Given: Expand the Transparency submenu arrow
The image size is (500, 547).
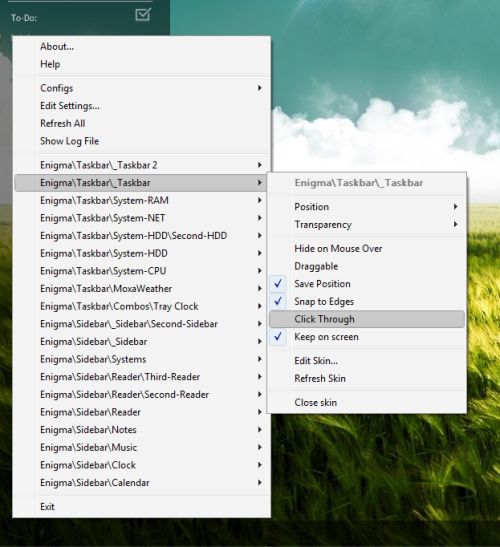Looking at the screenshot, I should coord(456,224).
